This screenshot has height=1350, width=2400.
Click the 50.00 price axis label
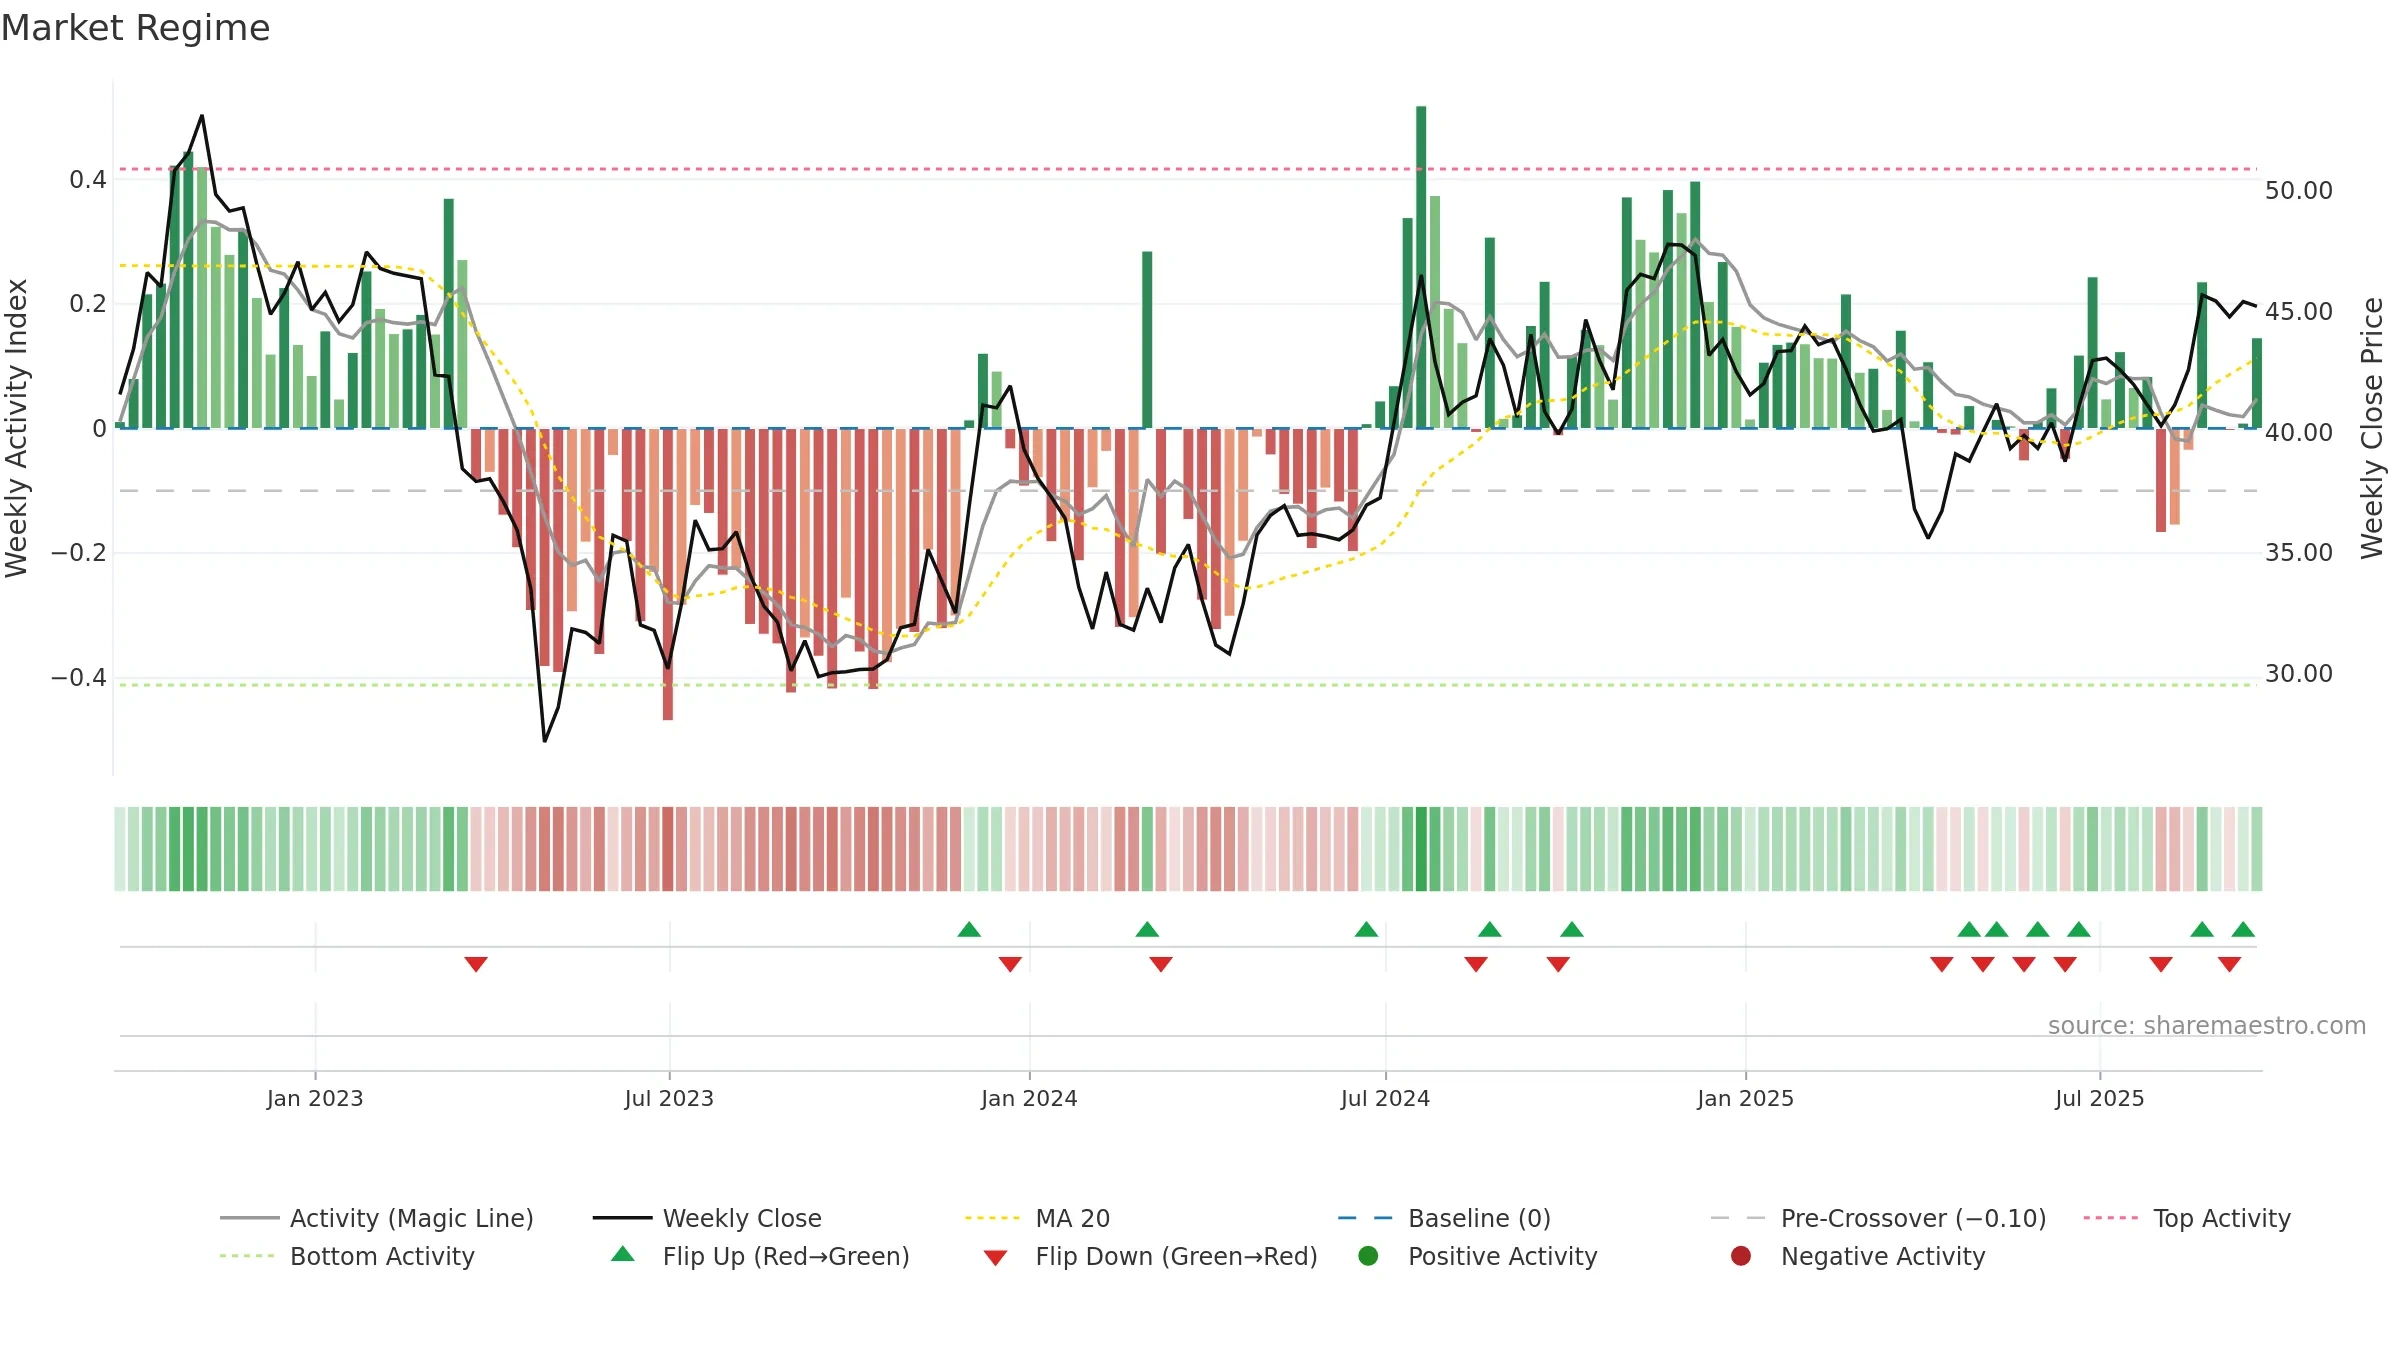pos(2298,190)
